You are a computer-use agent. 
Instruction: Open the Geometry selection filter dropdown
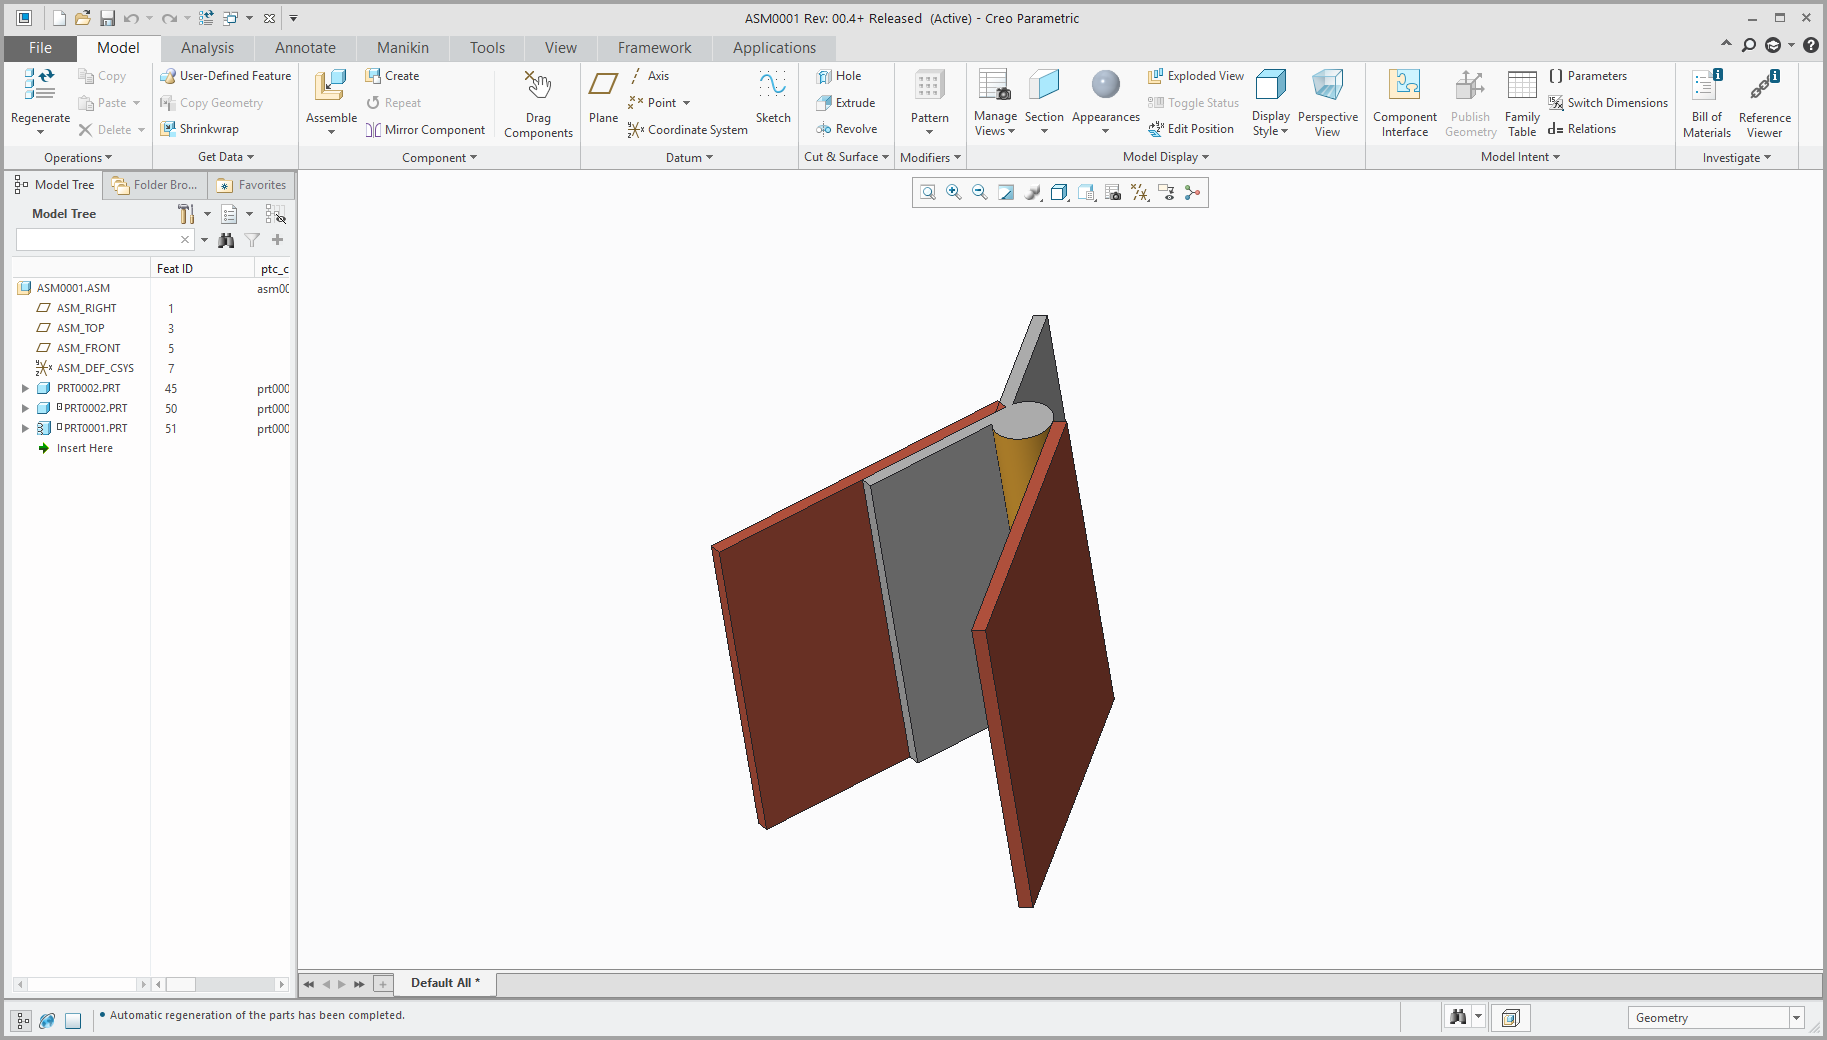coord(1796,1018)
